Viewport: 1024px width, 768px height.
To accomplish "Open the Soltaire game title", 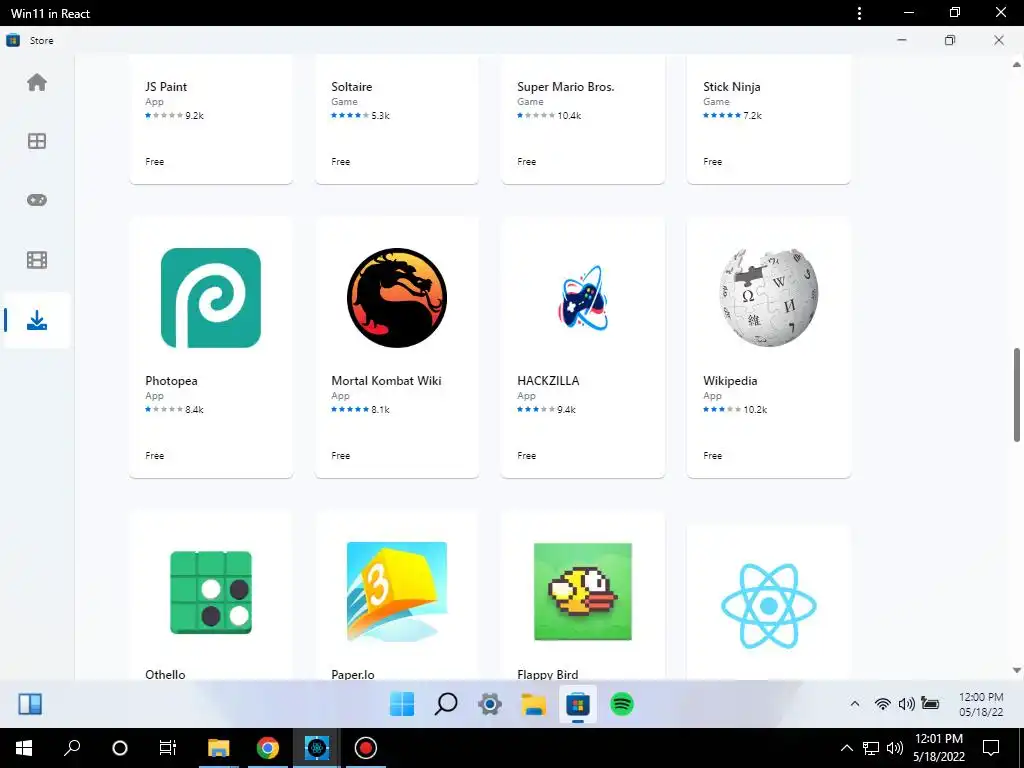I will click(351, 86).
